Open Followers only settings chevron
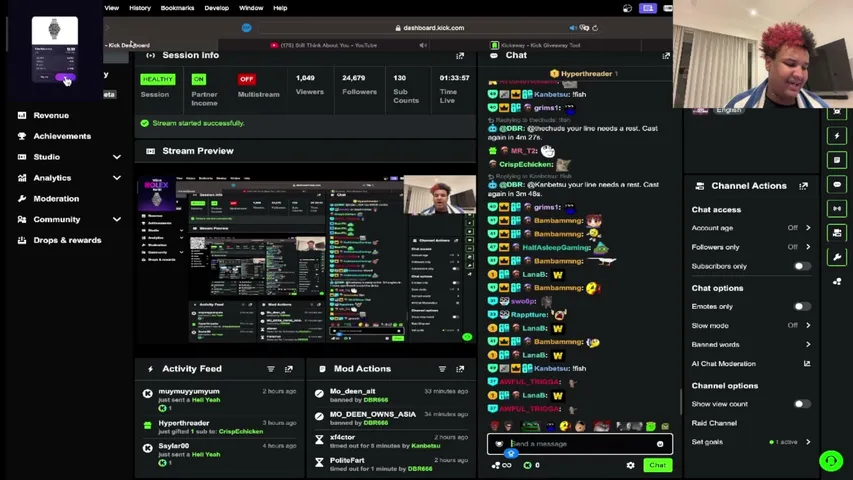 point(808,247)
